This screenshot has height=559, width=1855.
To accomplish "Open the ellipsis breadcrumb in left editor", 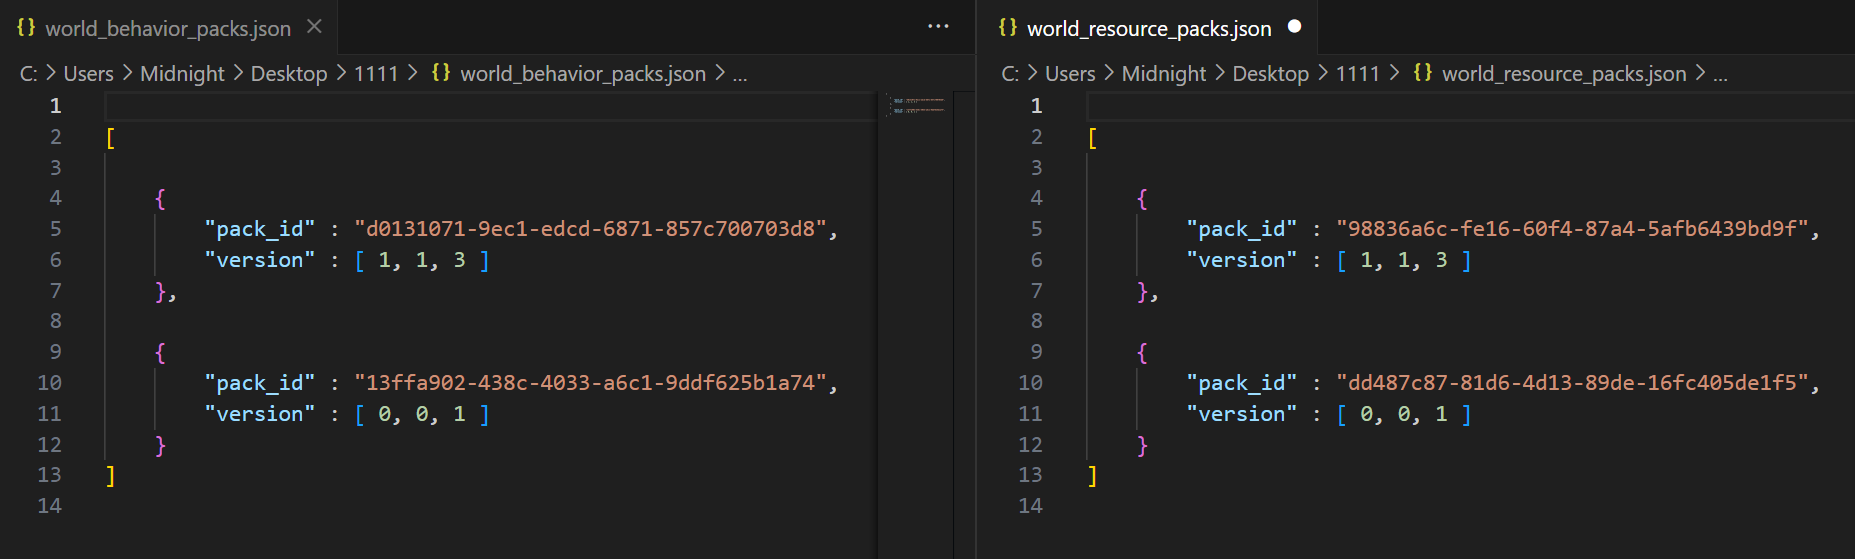I will 740,74.
